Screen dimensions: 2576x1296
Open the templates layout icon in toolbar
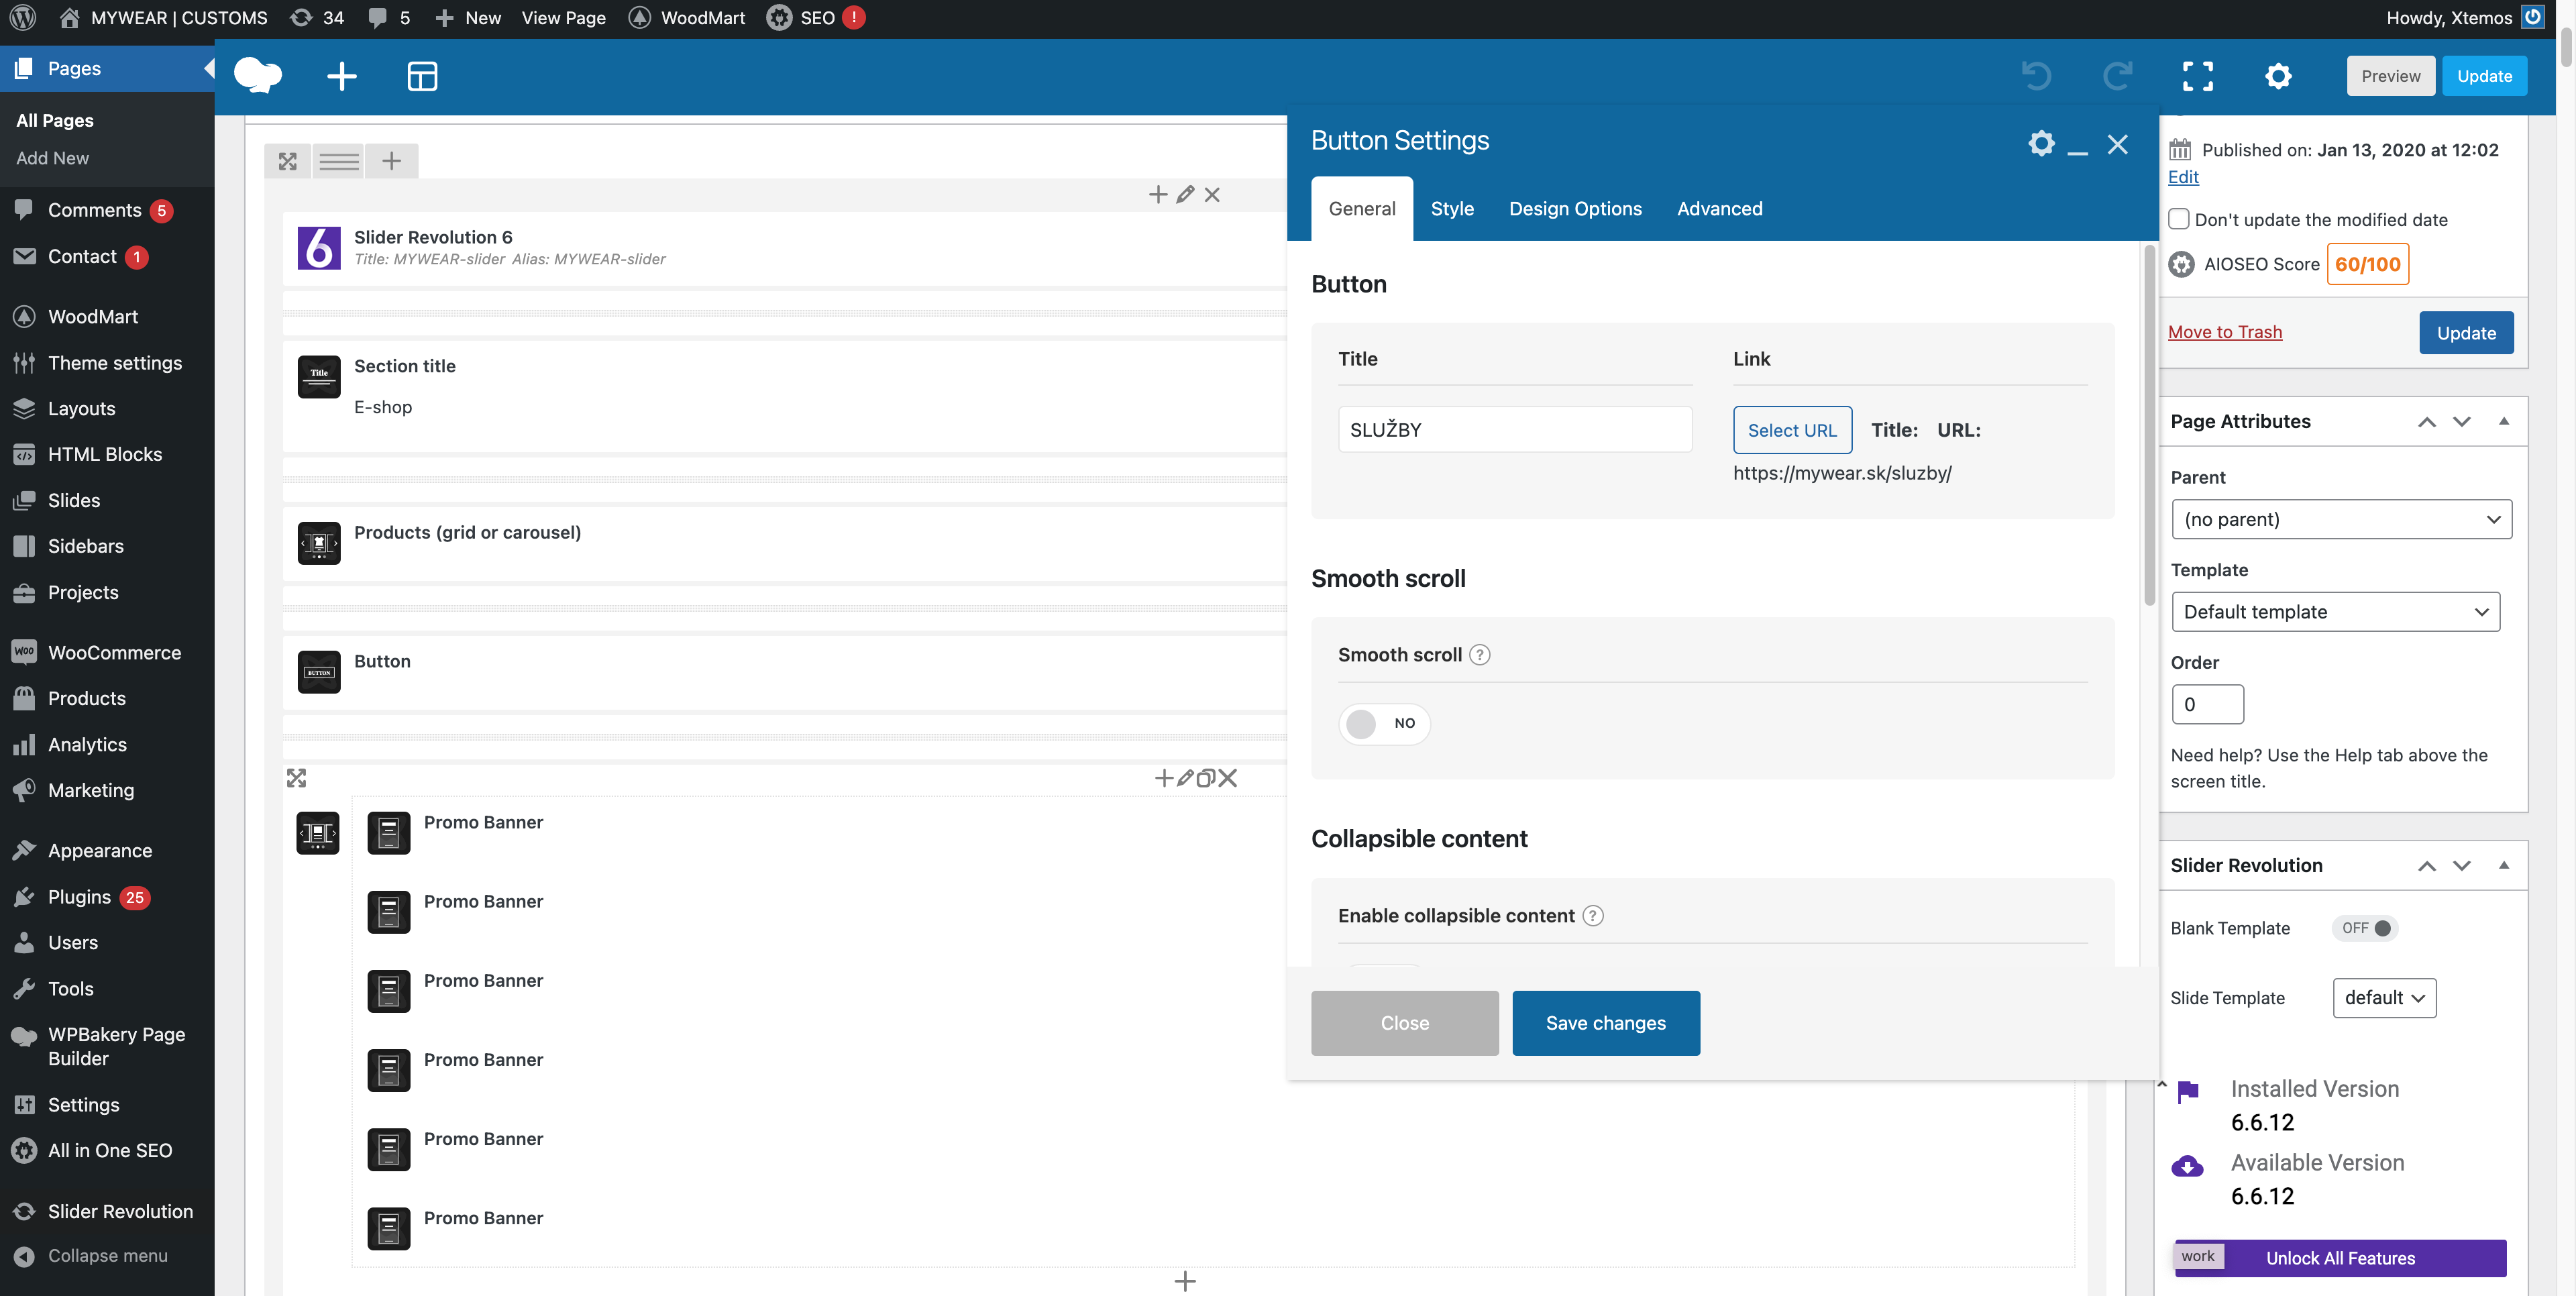422,76
